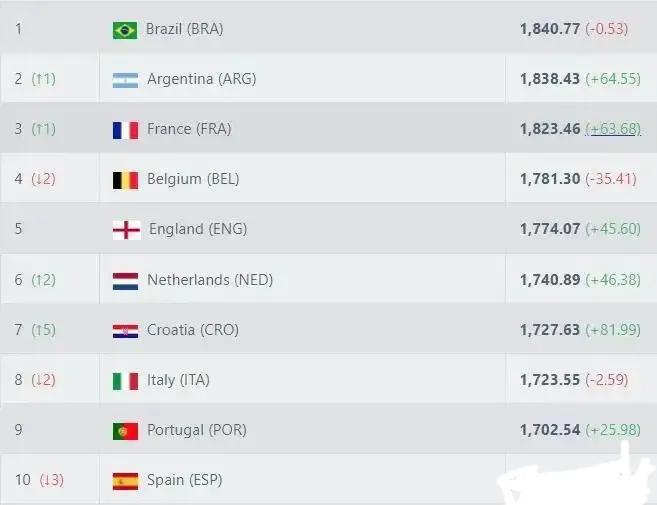Click Spain's down 3 rank change indicator
This screenshot has height=505, width=657.
point(51,480)
